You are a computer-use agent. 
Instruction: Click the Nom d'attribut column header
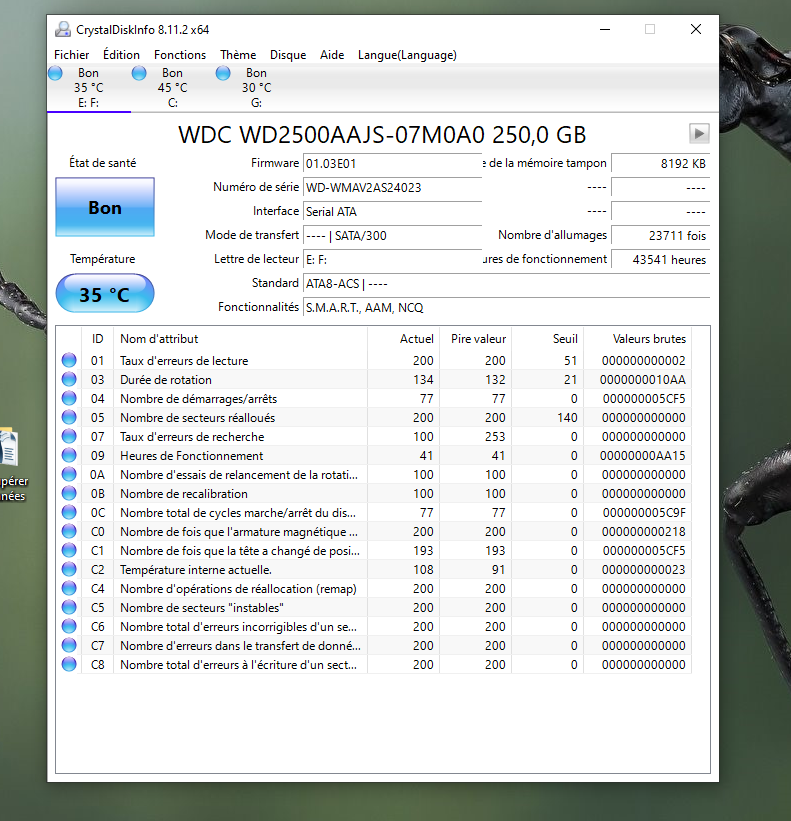240,339
